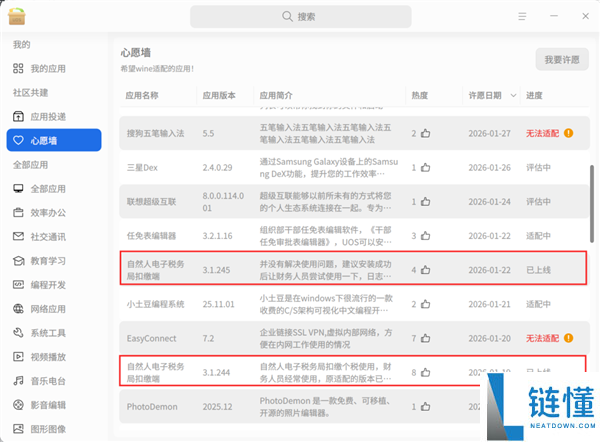Click warning icon beside EasyConnect 无法适配
The height and width of the screenshot is (442, 600).
tap(569, 338)
